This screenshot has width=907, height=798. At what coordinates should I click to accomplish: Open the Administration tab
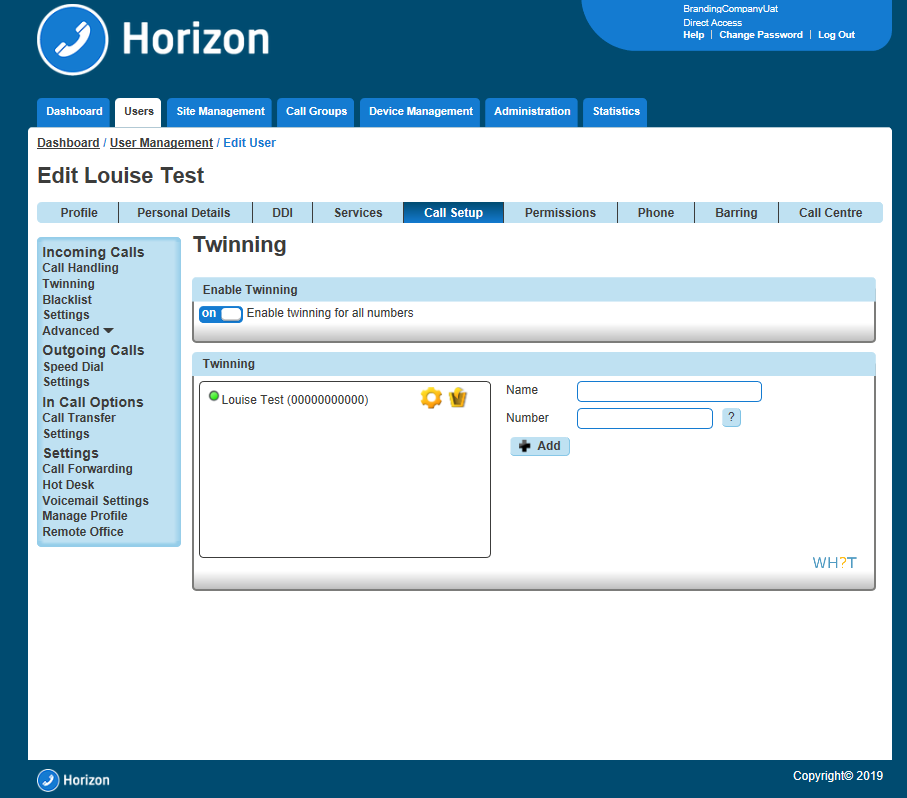tap(532, 112)
